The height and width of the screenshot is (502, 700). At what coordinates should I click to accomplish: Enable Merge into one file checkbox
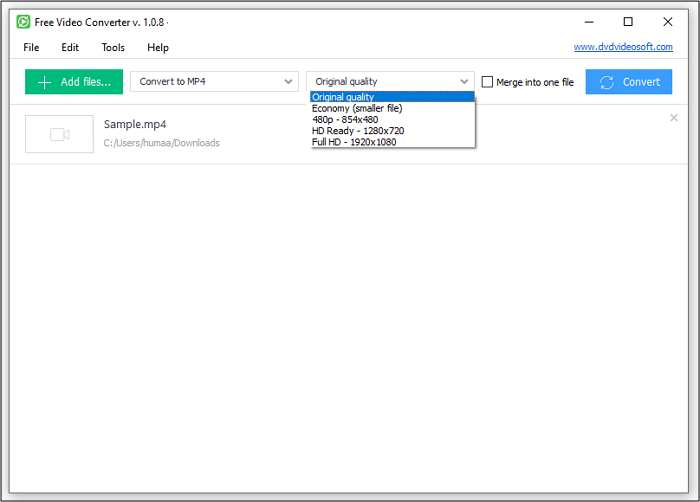point(488,82)
